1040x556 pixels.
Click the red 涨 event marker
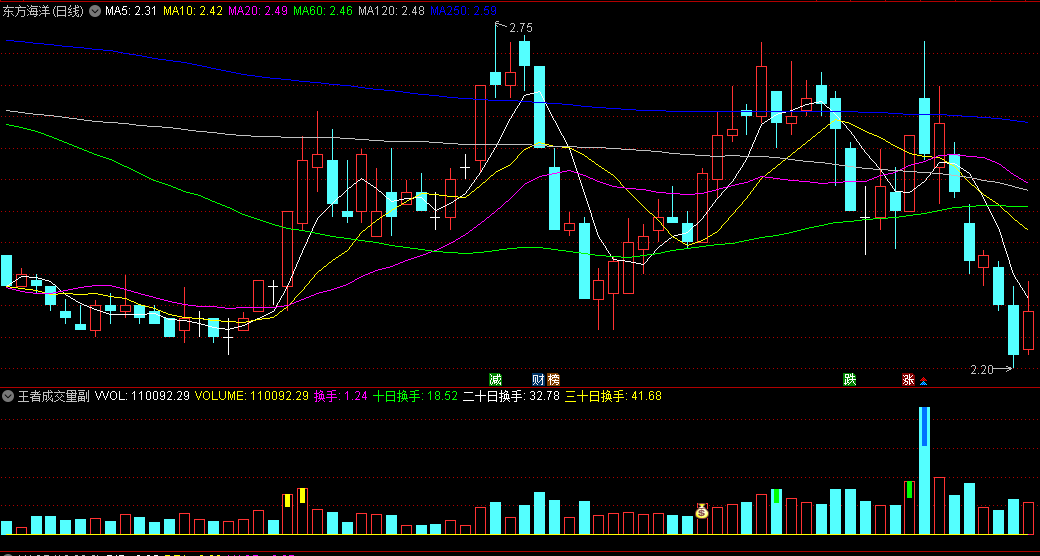[908, 380]
